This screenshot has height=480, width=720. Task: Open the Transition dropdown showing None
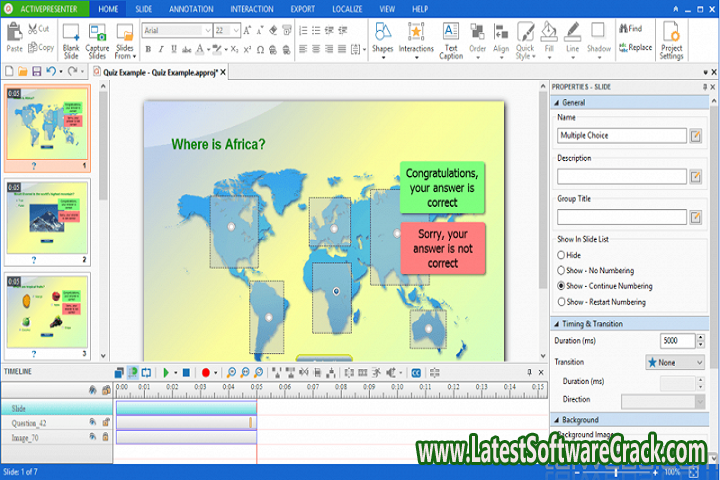point(675,362)
